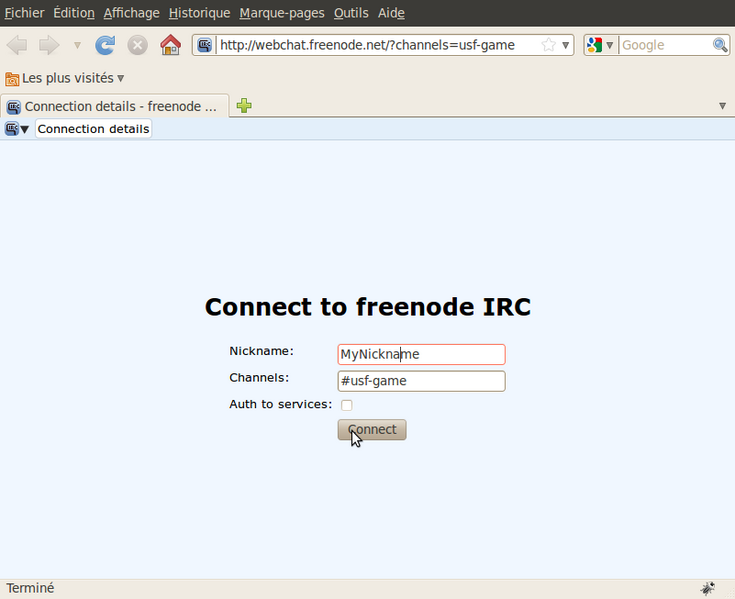Open the Fichier menu
The image size is (735, 599).
[24, 13]
